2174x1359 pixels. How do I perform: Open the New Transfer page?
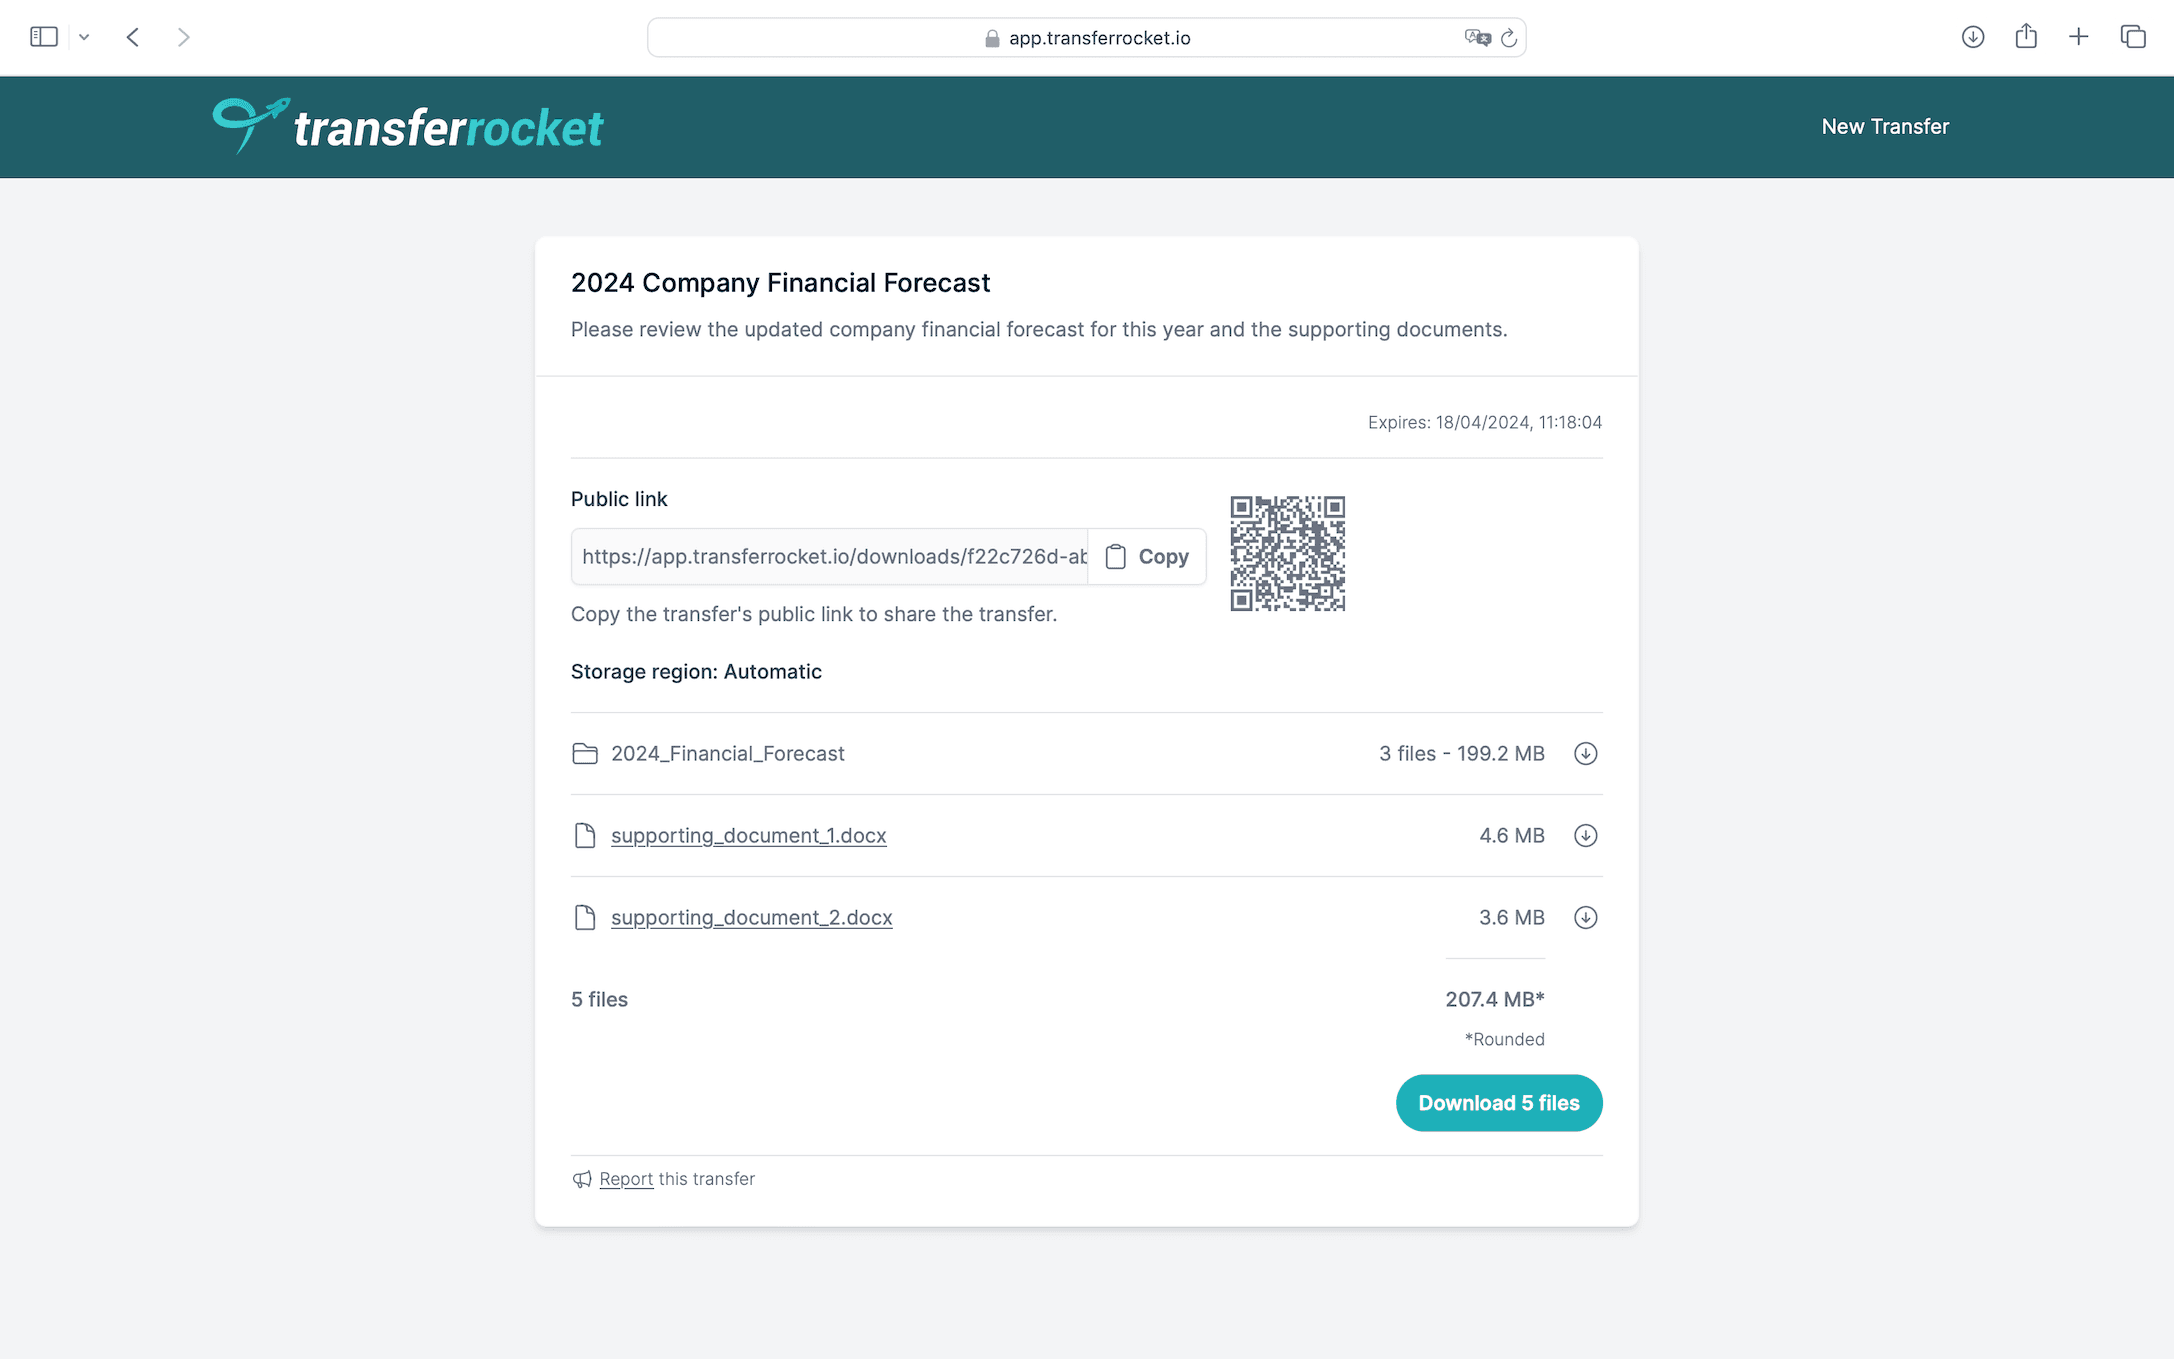coord(1885,127)
